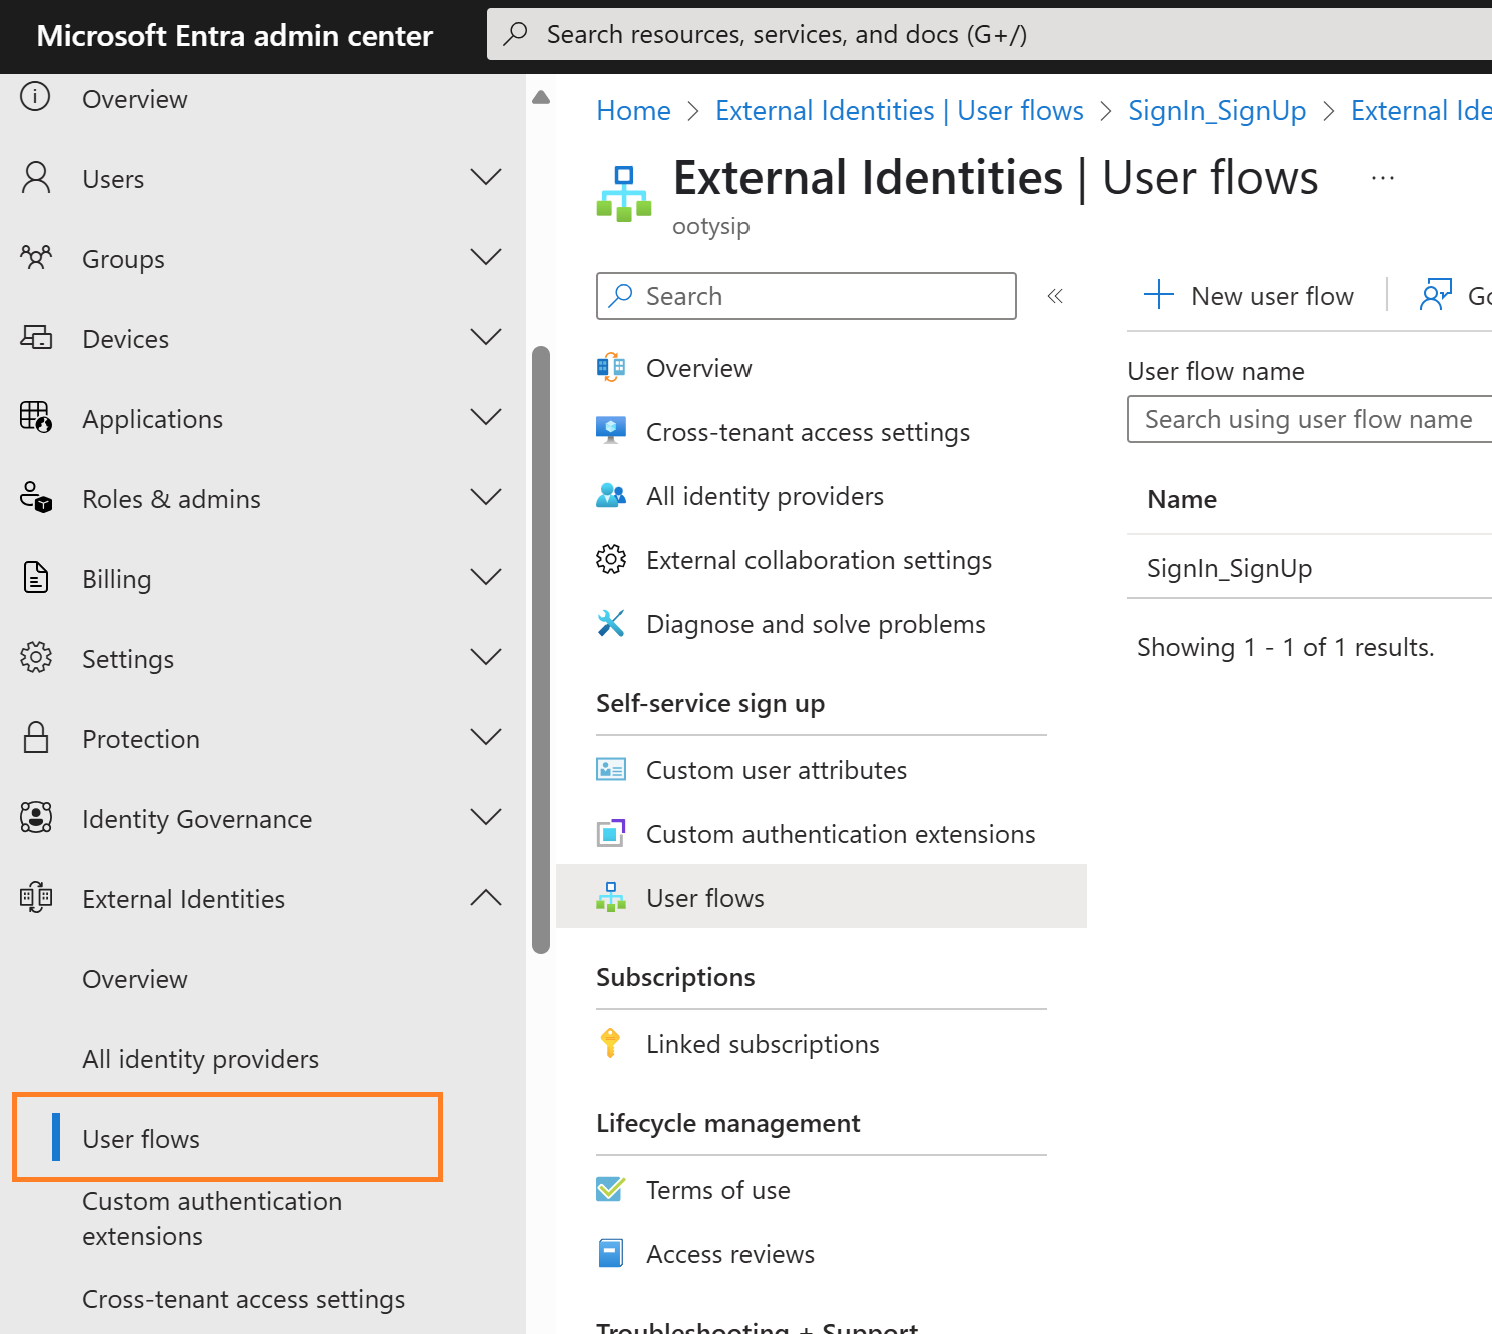
Task: Open Cross-tenant access settings in resource menu
Action: (821, 432)
